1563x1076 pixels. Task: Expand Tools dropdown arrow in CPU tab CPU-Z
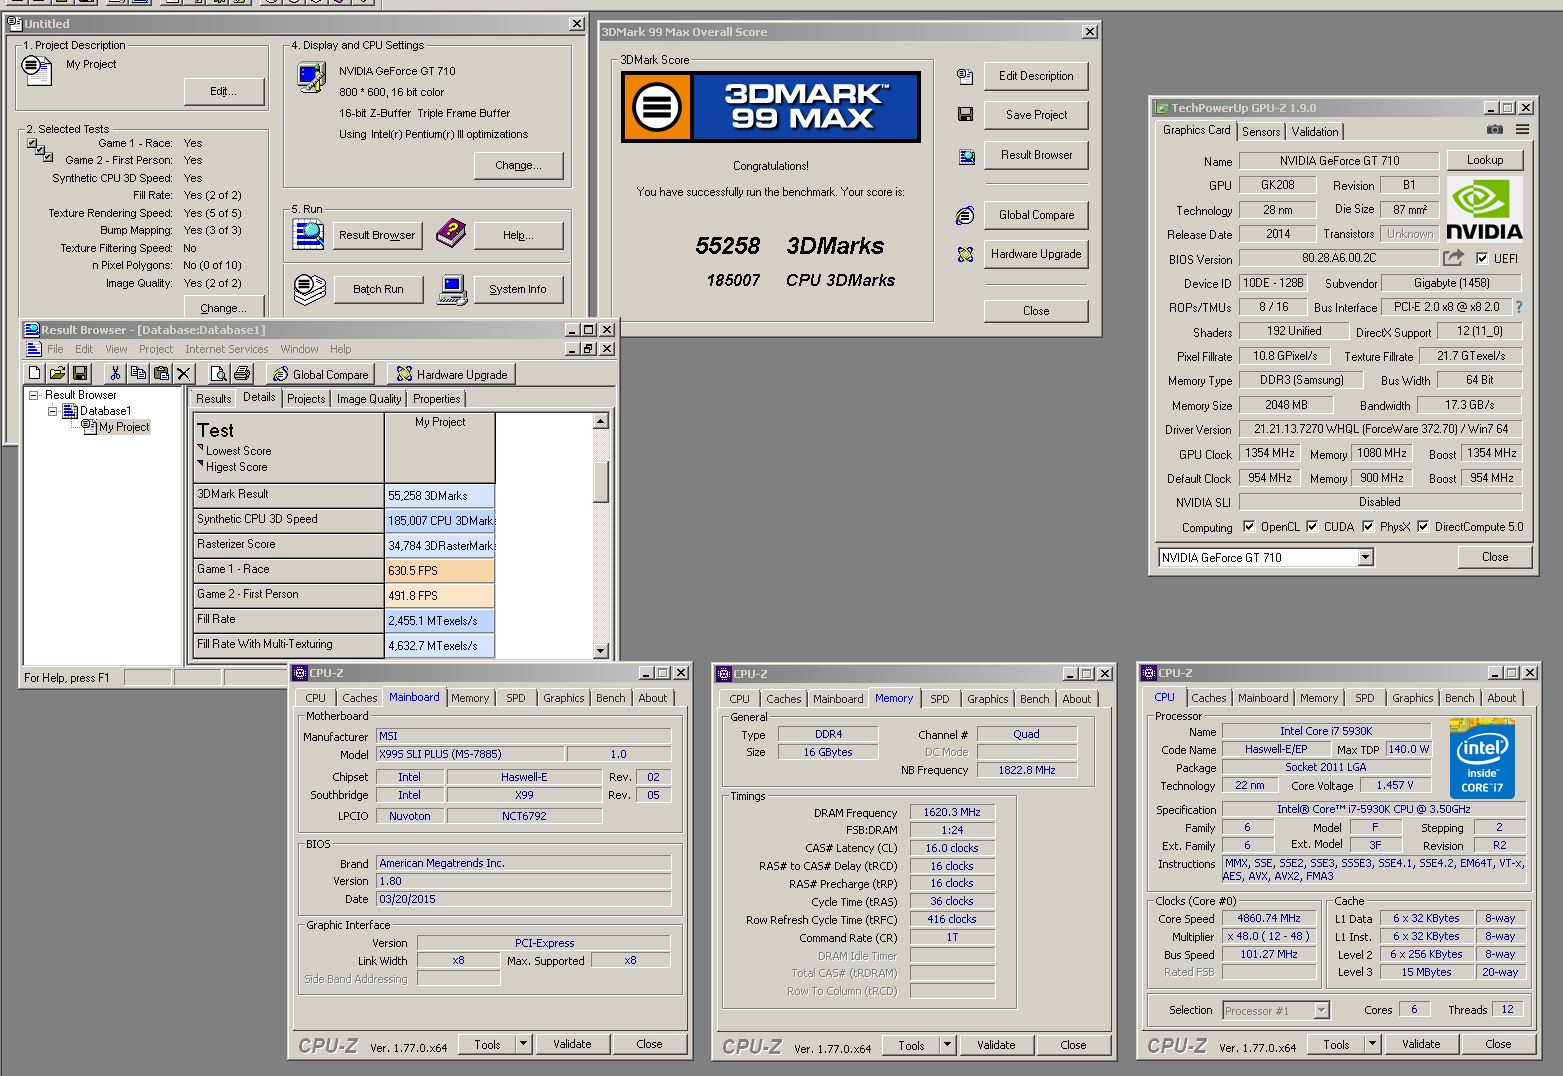(1371, 1044)
